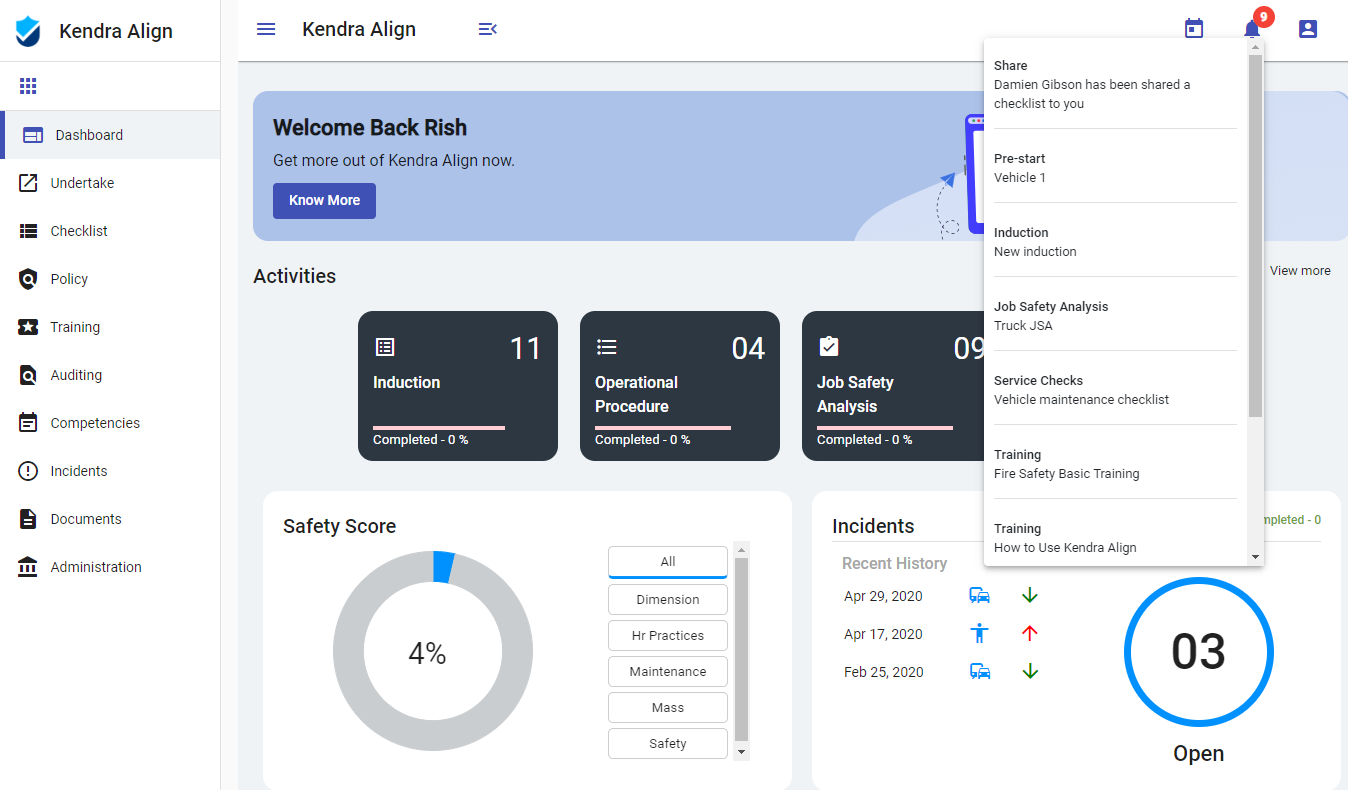
Task: Click the Dashboard icon in sidebar
Action: click(x=33, y=135)
